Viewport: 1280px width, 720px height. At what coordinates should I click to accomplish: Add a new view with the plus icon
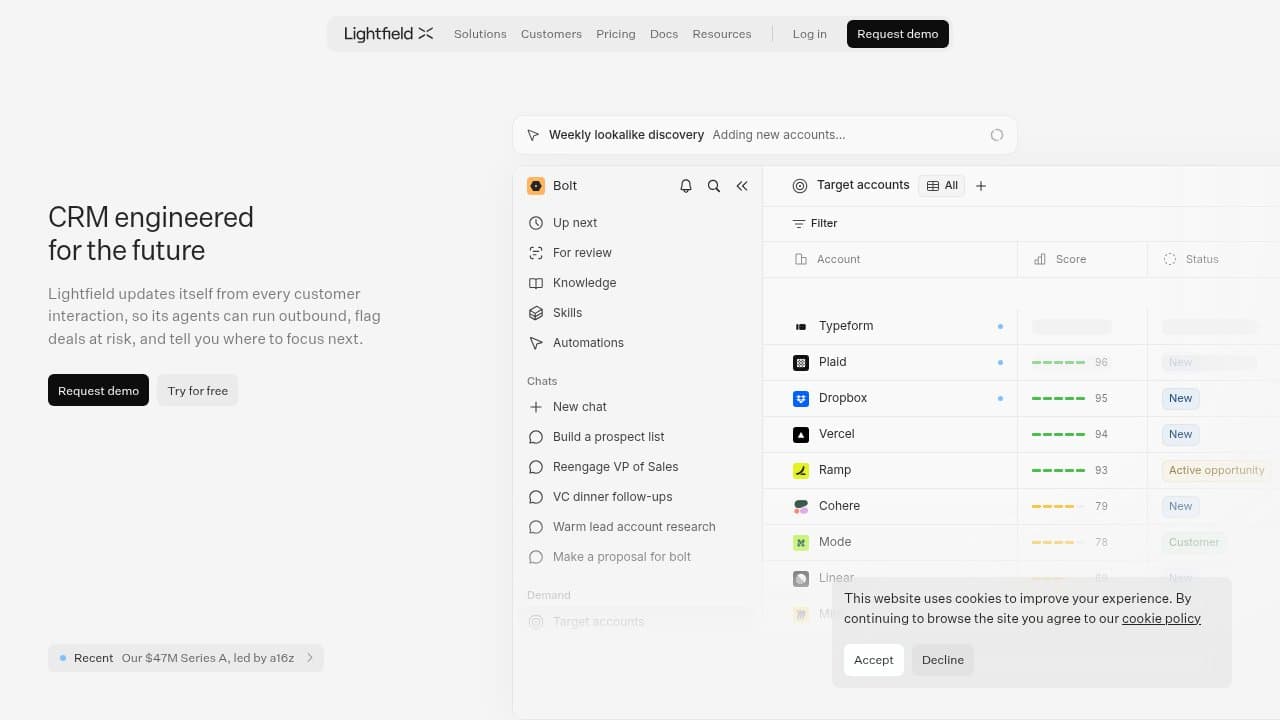(981, 186)
